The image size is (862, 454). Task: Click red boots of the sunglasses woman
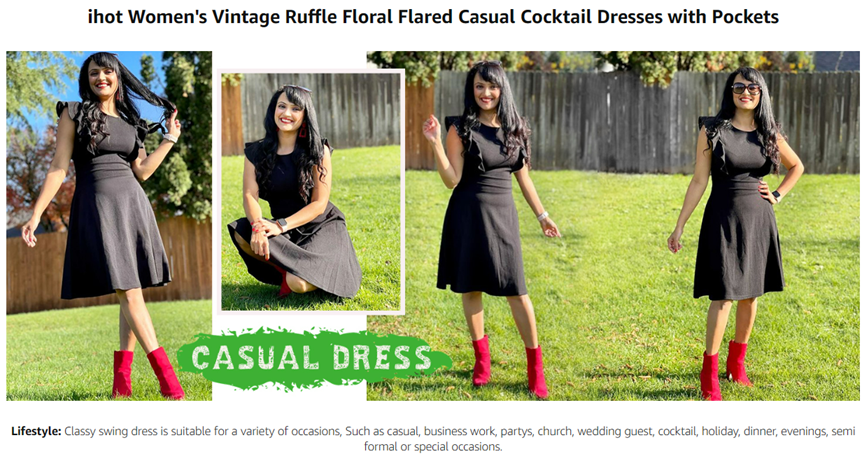tap(725, 369)
